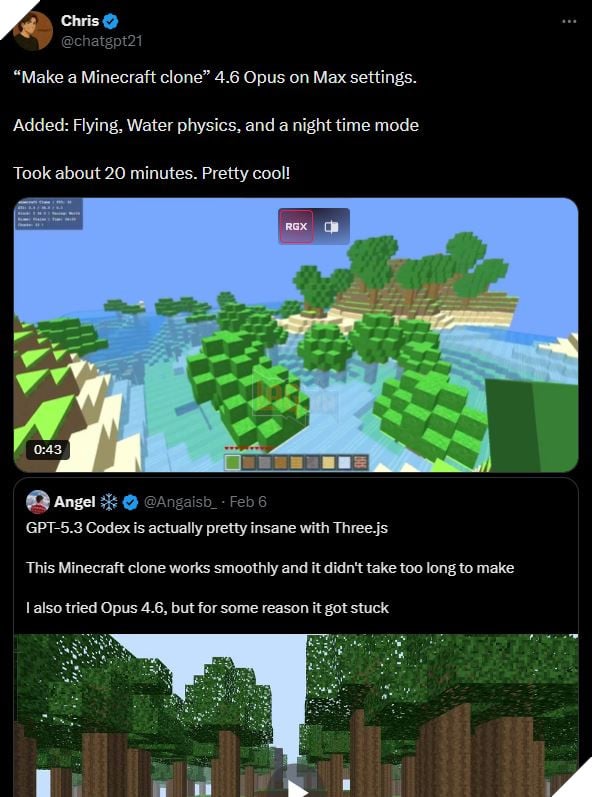
Task: Select the green grass block hotbar slot
Action: click(233, 462)
